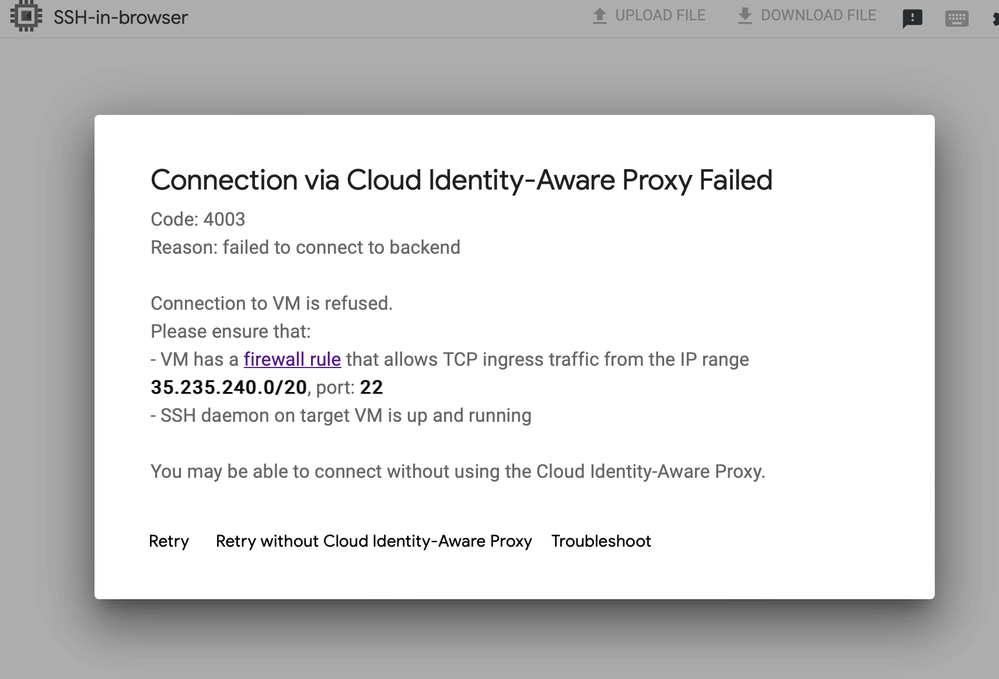Click the bold IP range 35.235.240.0/20
The width and height of the screenshot is (999, 679).
[229, 387]
